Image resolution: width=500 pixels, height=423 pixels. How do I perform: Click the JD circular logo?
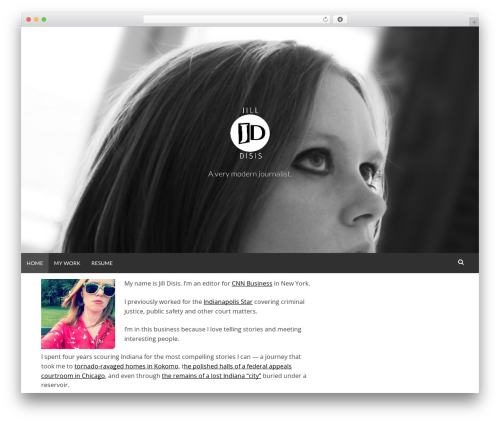point(250,133)
